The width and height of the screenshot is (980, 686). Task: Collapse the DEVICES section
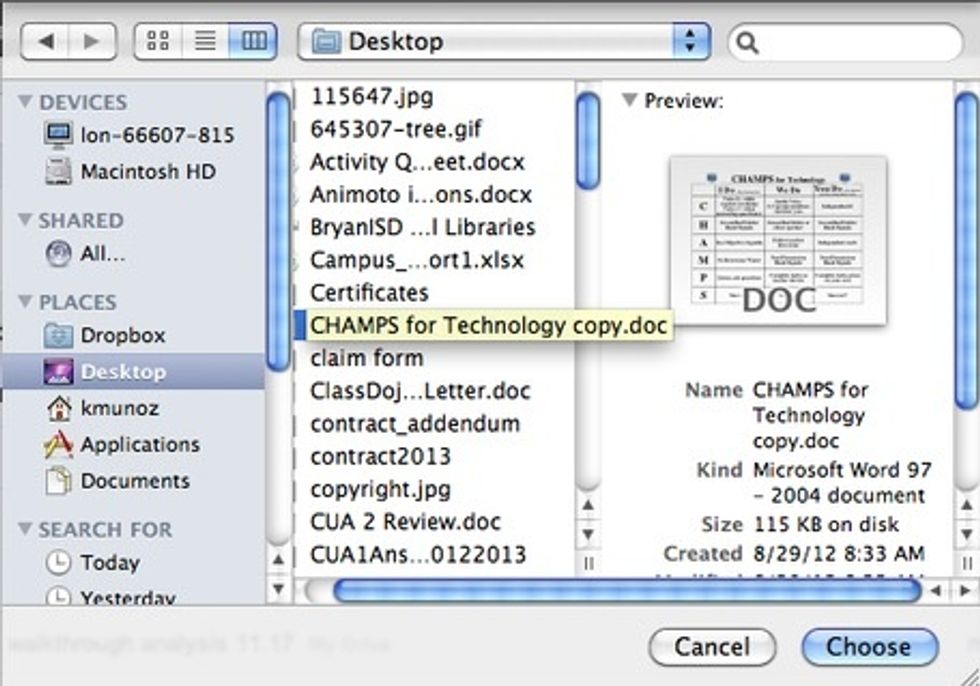tap(25, 102)
